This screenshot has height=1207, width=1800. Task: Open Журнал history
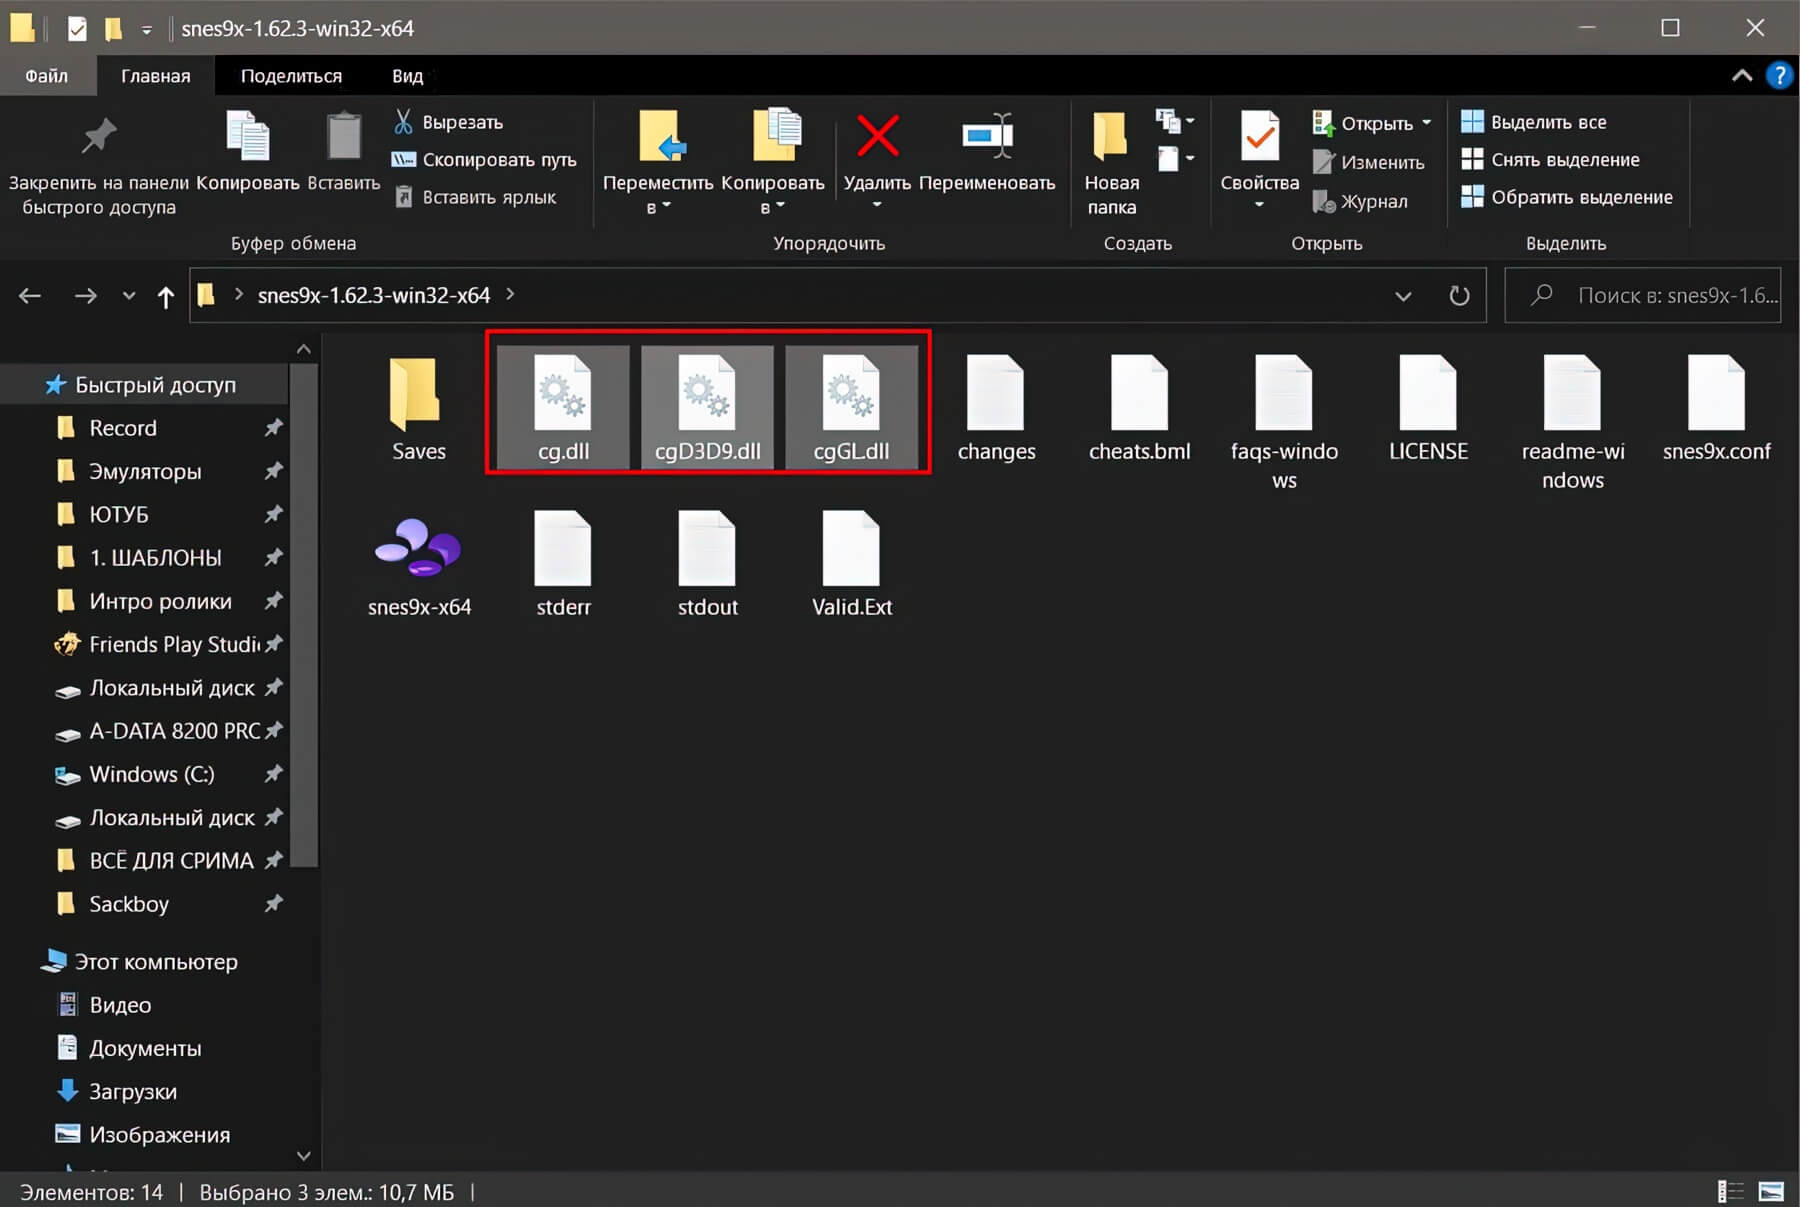(1360, 201)
